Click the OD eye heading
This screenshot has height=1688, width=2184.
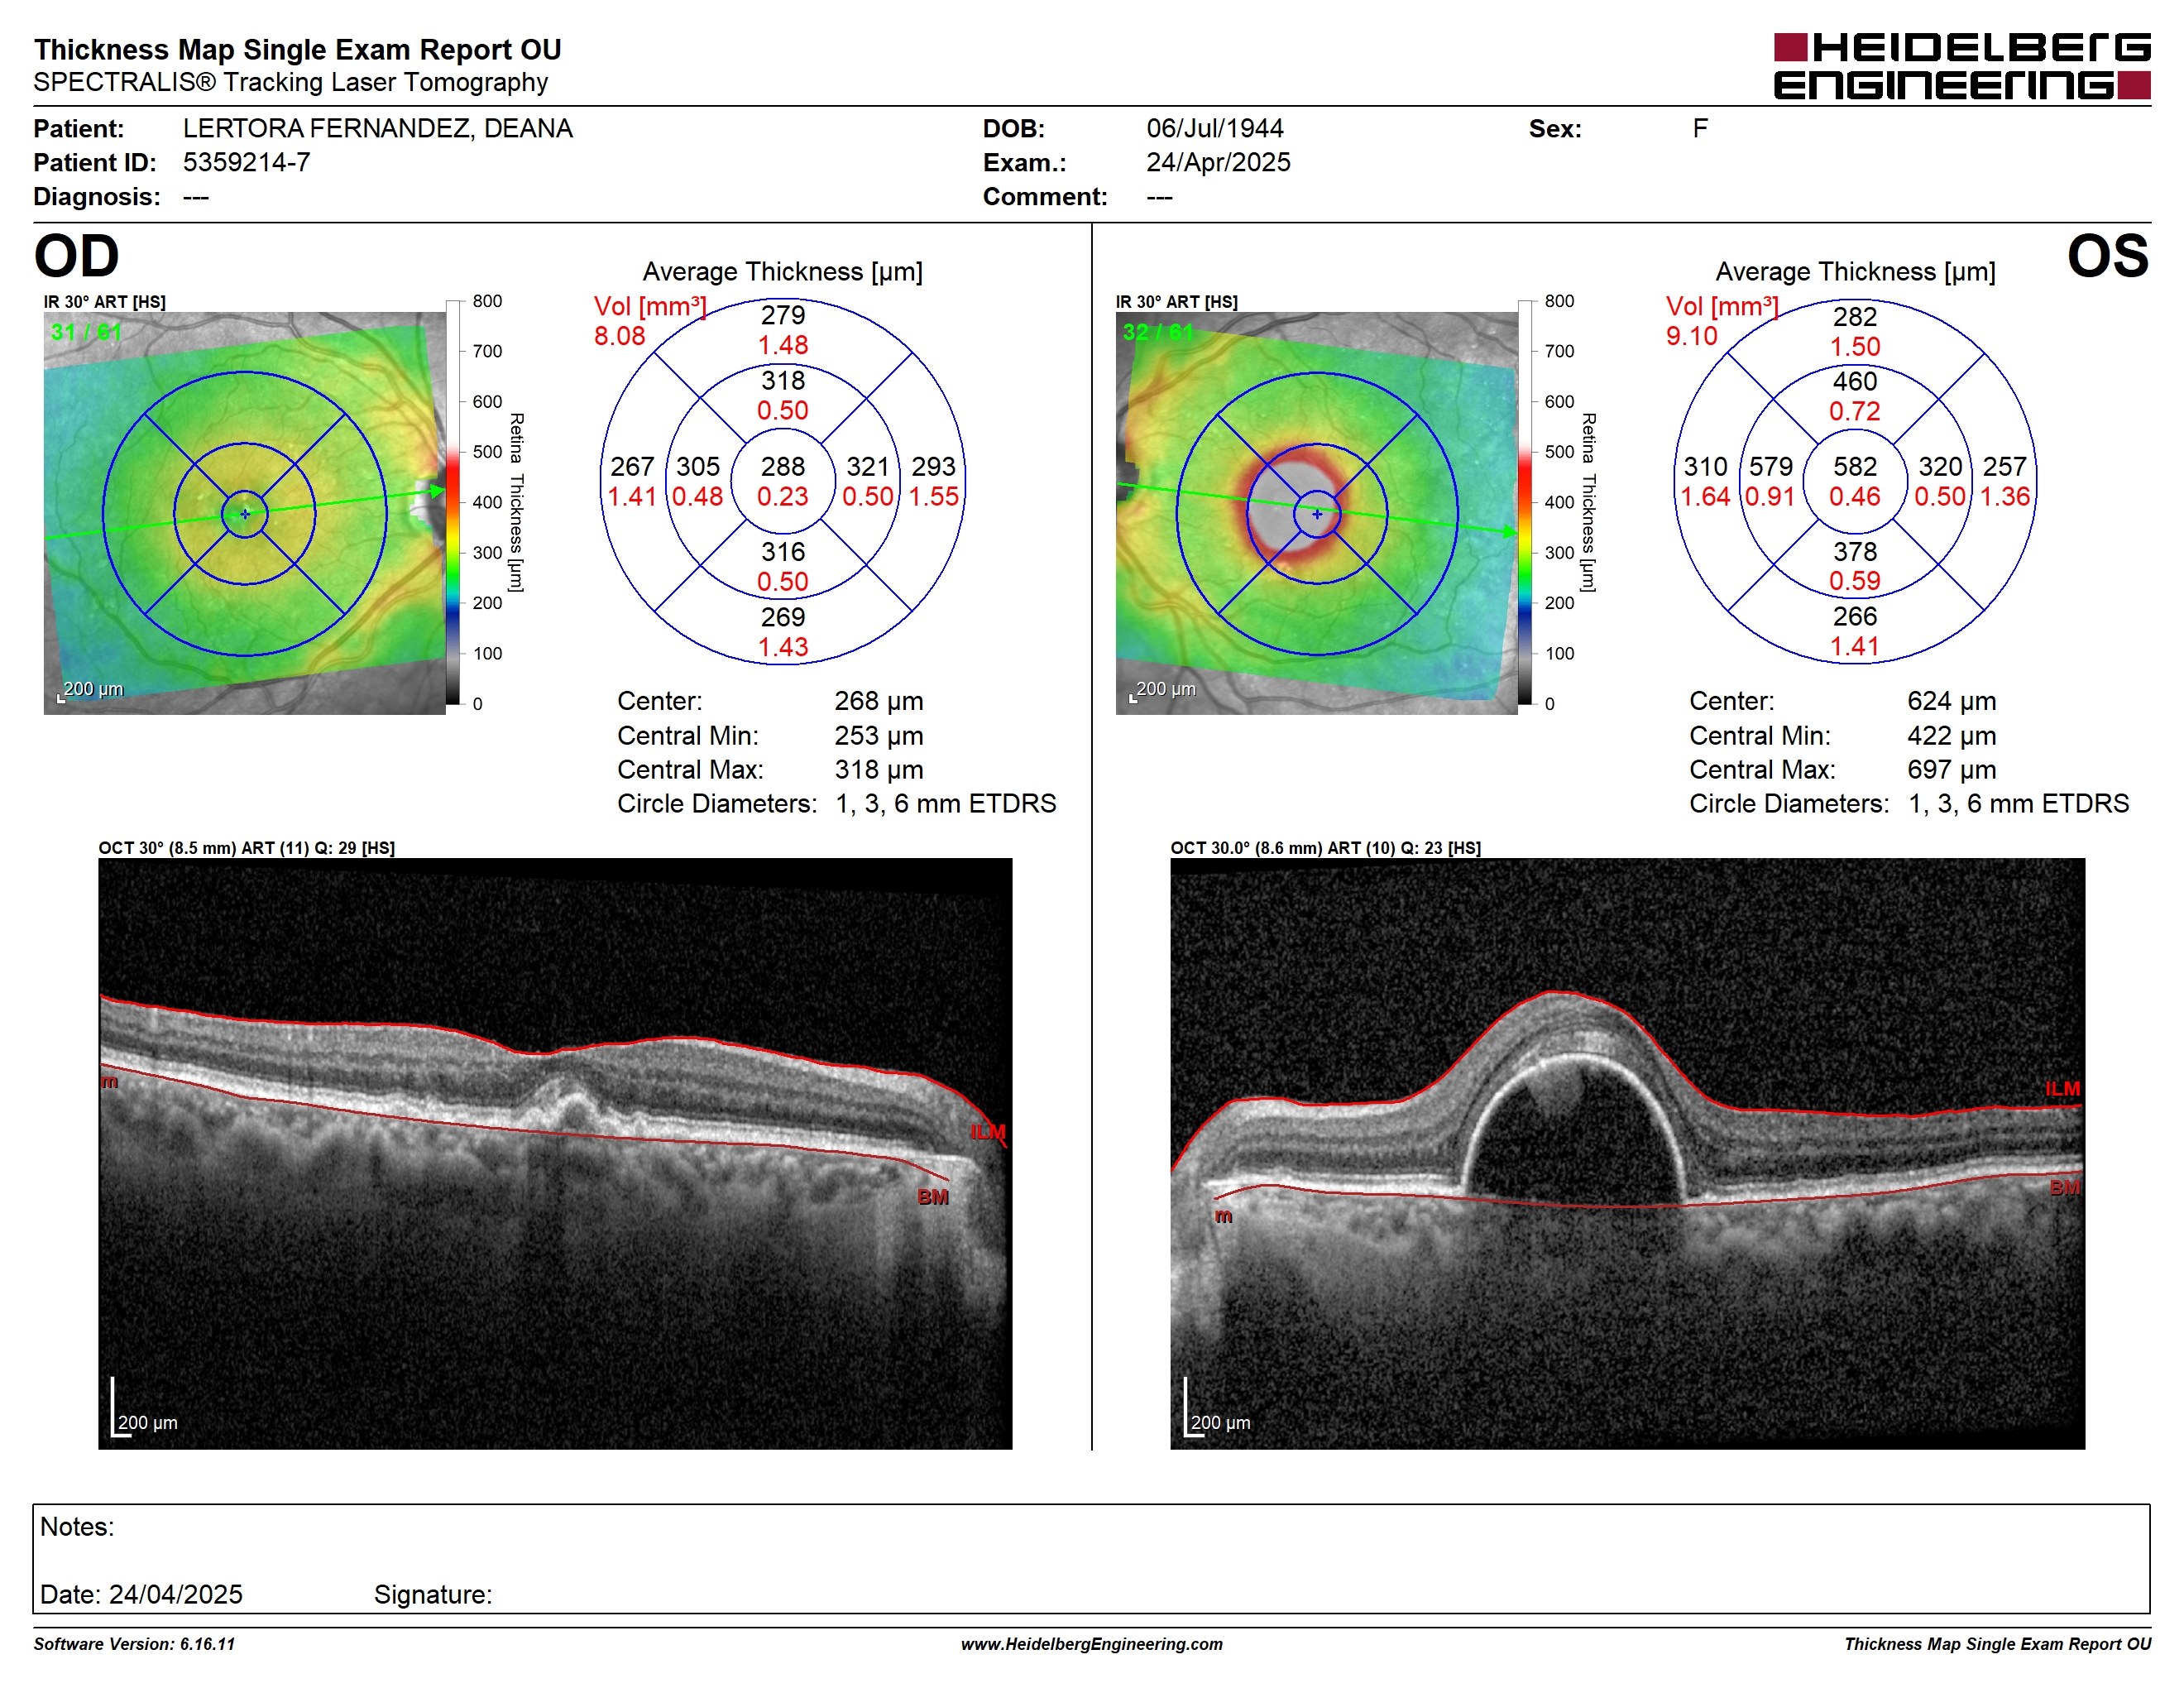tap(77, 256)
